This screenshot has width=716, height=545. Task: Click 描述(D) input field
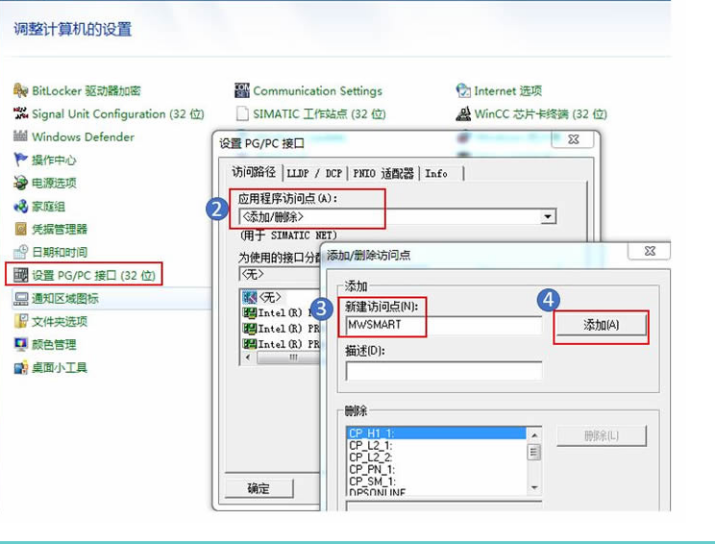[x=443, y=370]
